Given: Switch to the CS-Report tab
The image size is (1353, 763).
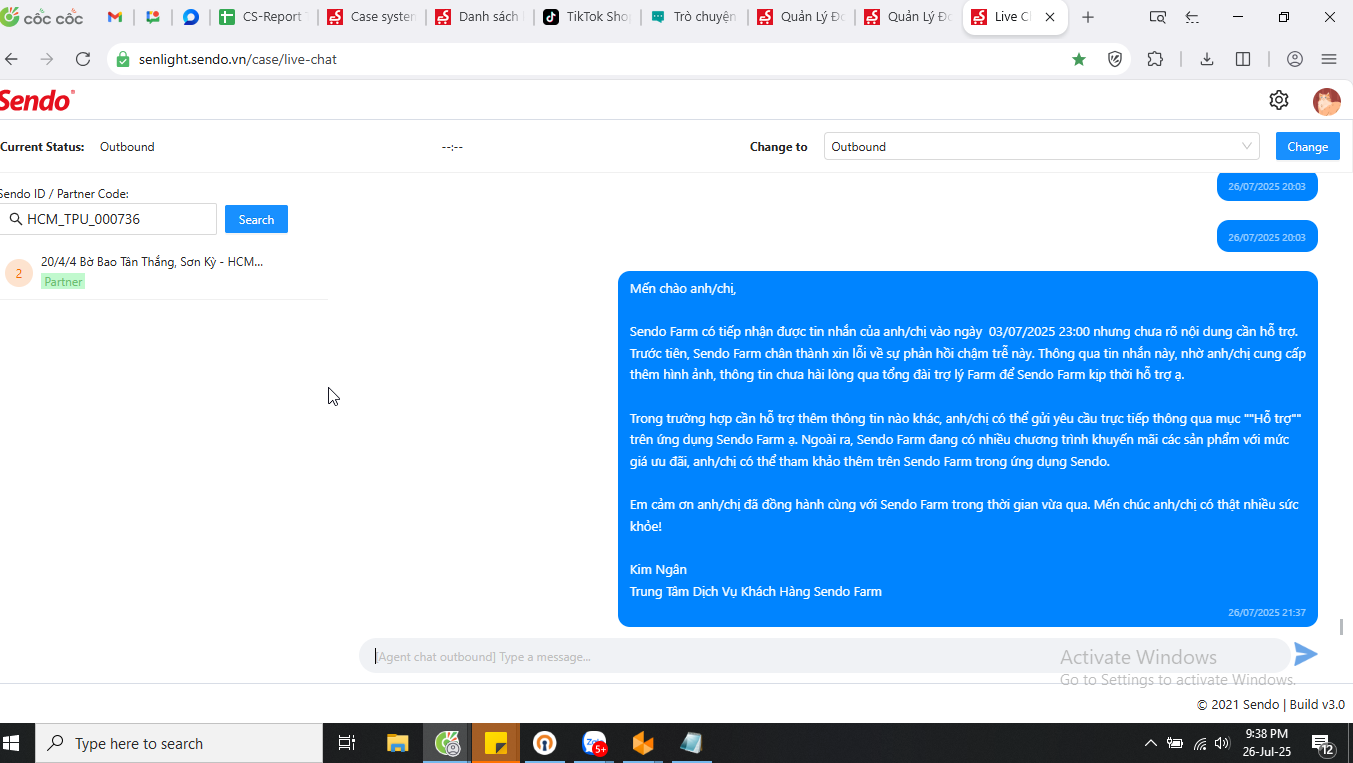Looking at the screenshot, I should click(262, 17).
